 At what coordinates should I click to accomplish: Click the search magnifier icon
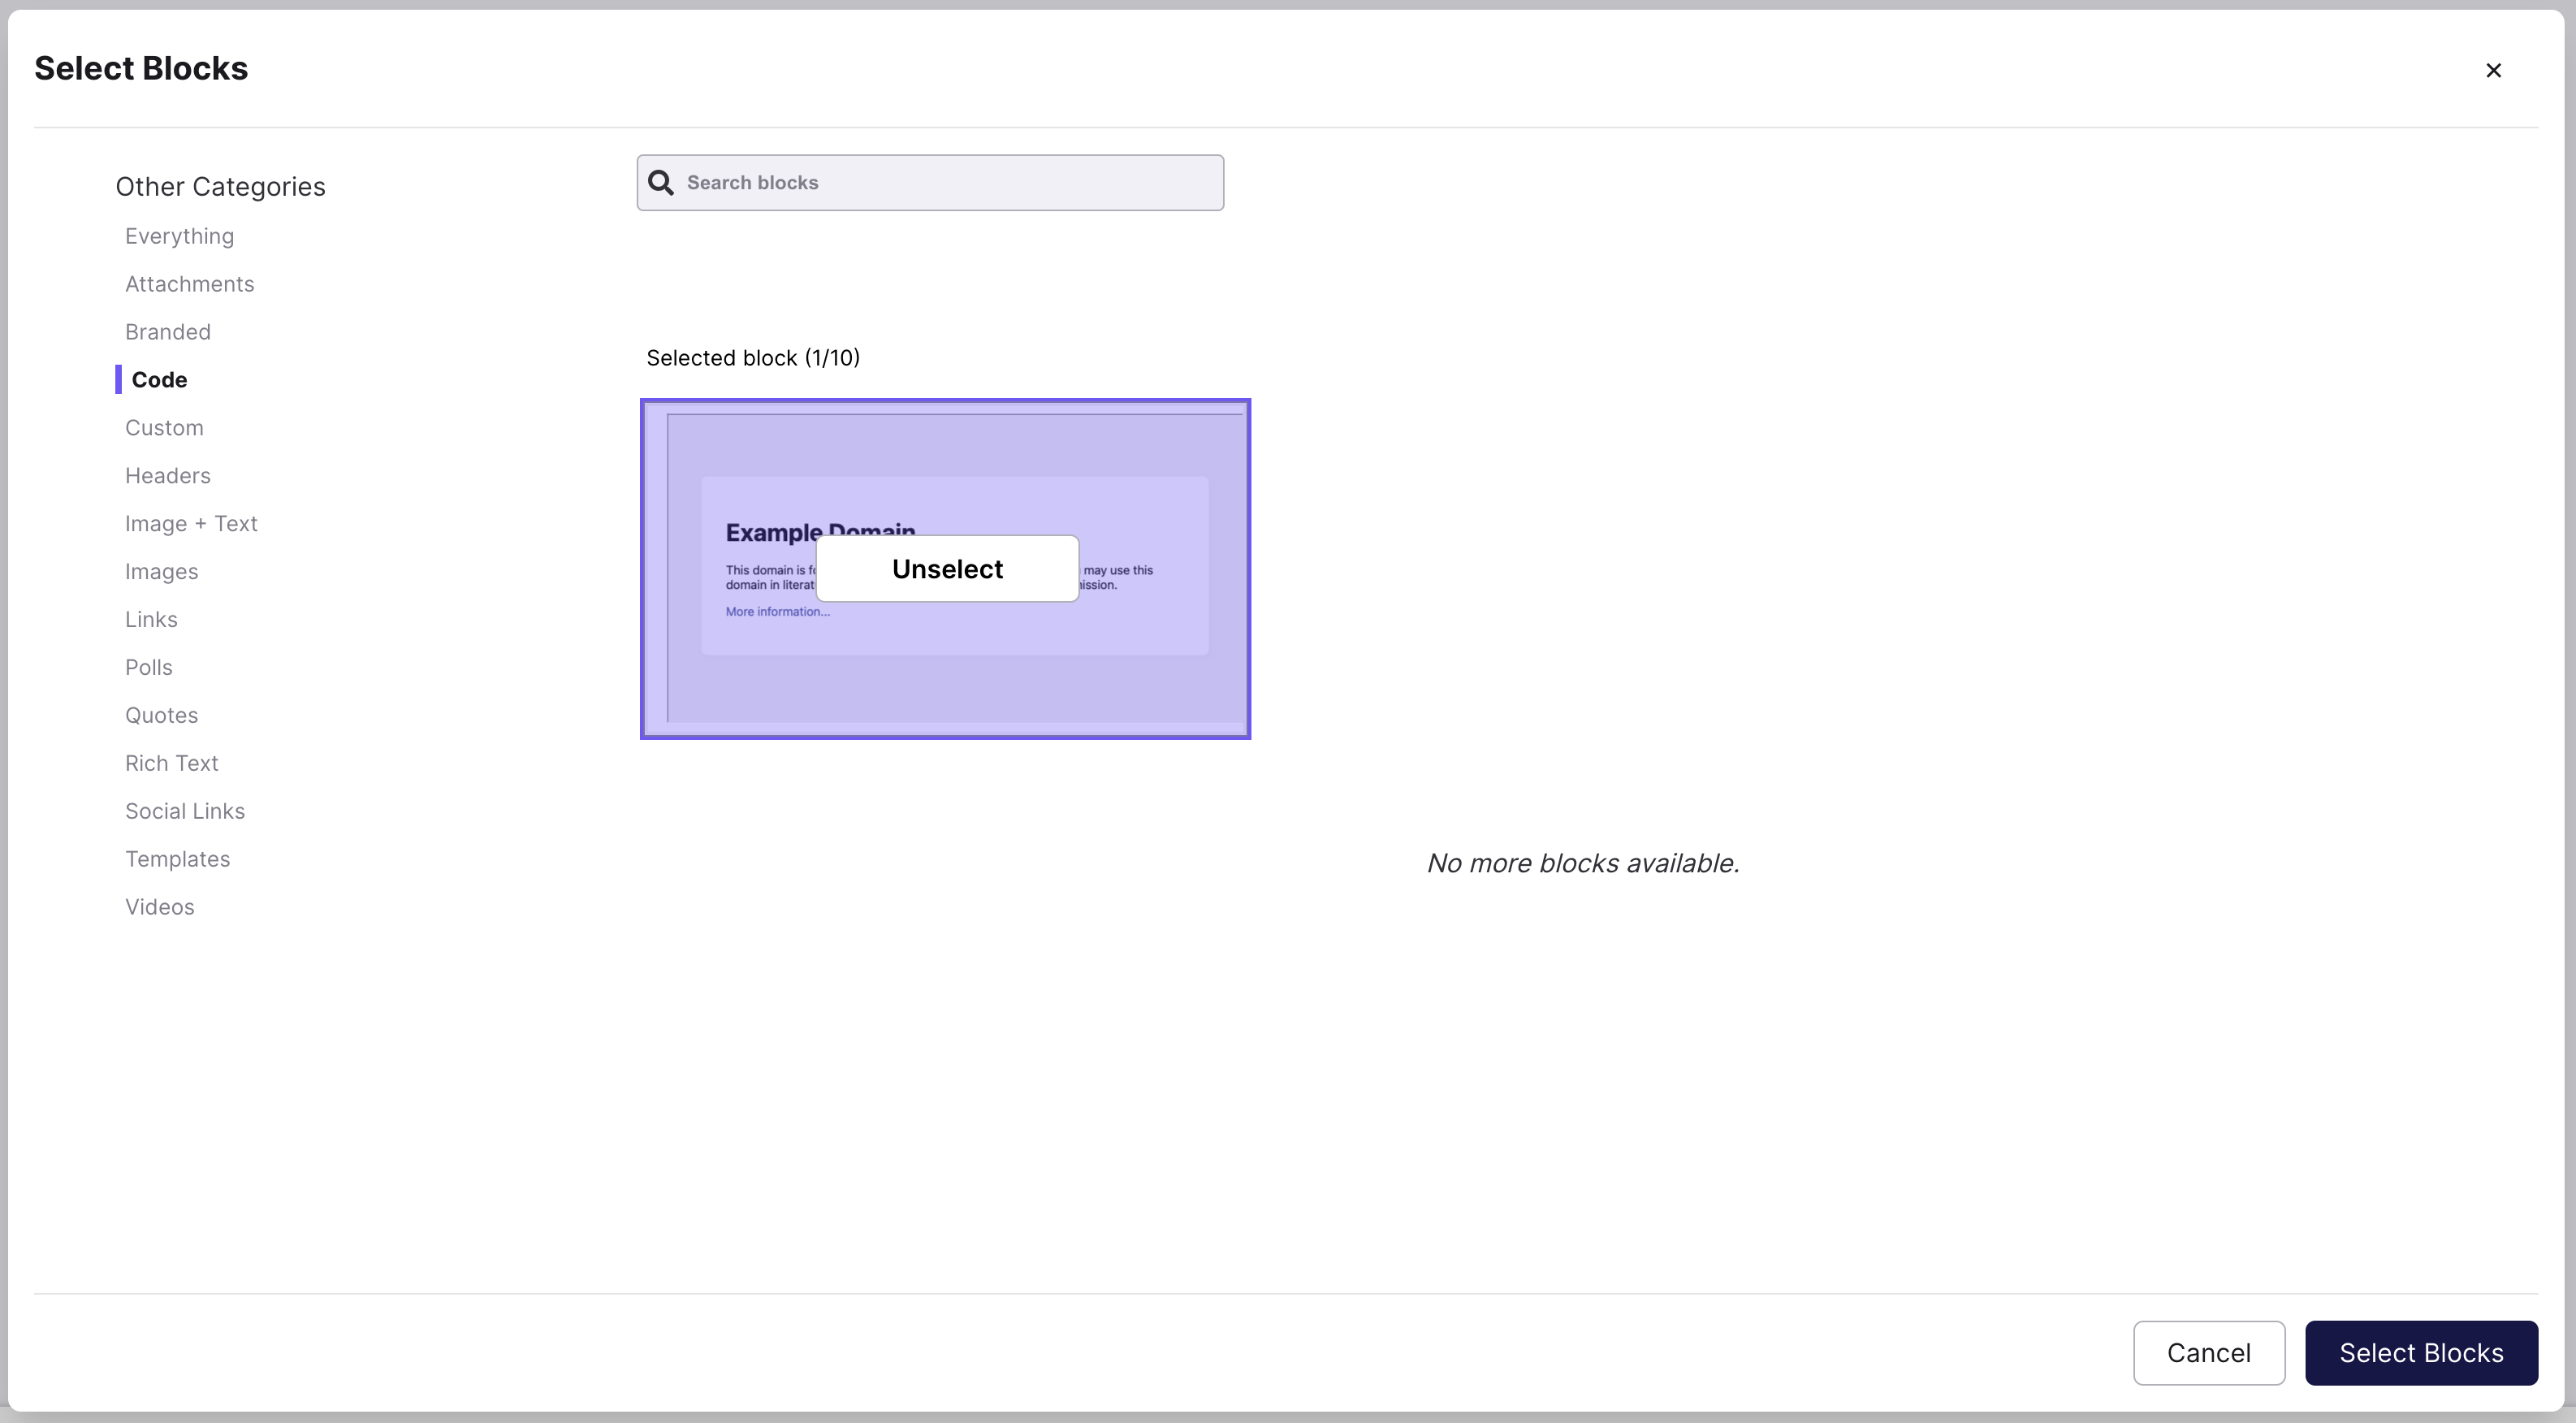(x=661, y=182)
